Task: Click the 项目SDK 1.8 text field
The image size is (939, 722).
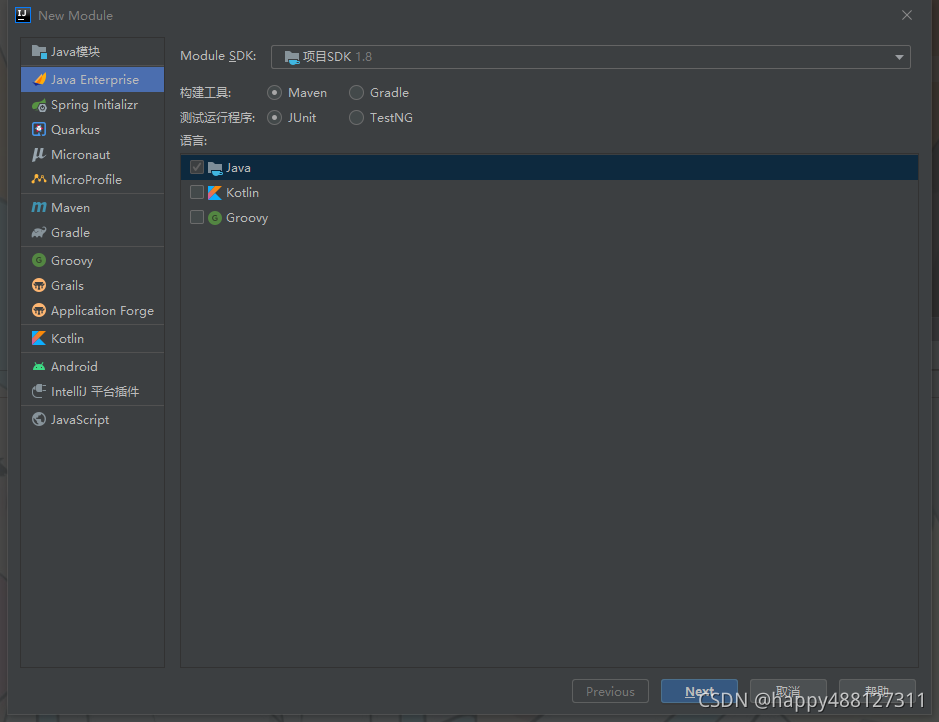Action: [590, 57]
